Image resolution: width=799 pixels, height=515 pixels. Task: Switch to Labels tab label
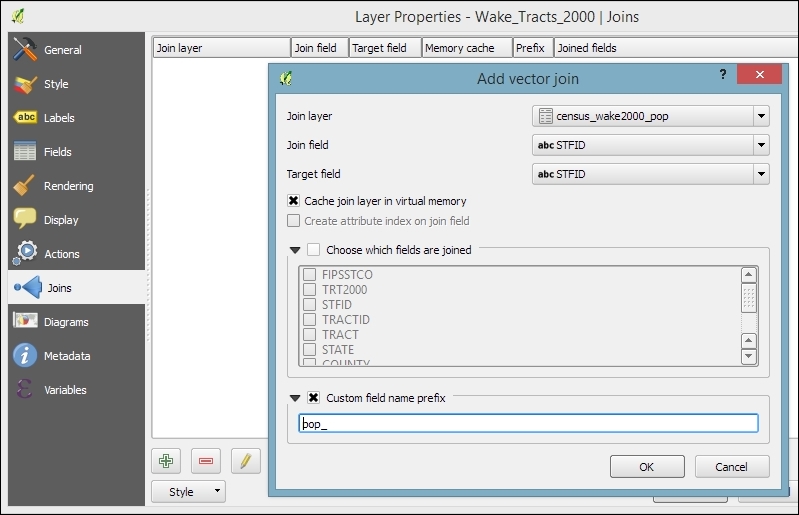[x=59, y=118]
